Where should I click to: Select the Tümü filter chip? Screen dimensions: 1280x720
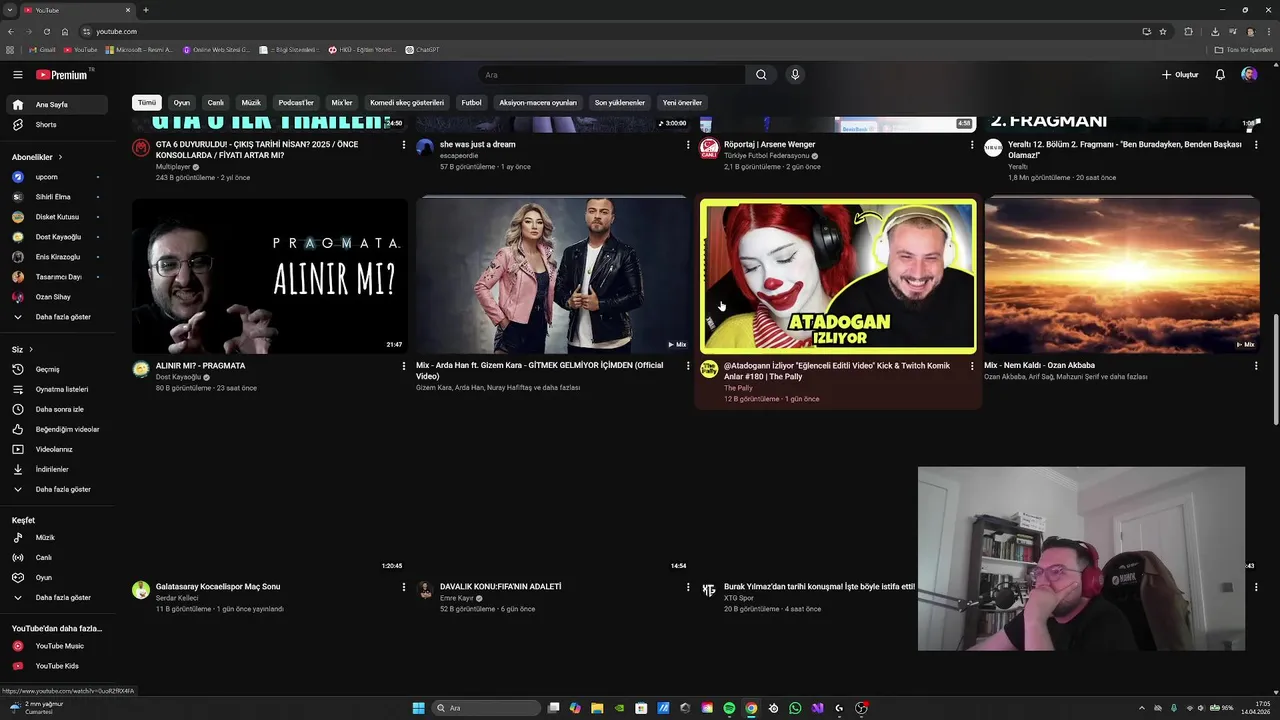147,102
